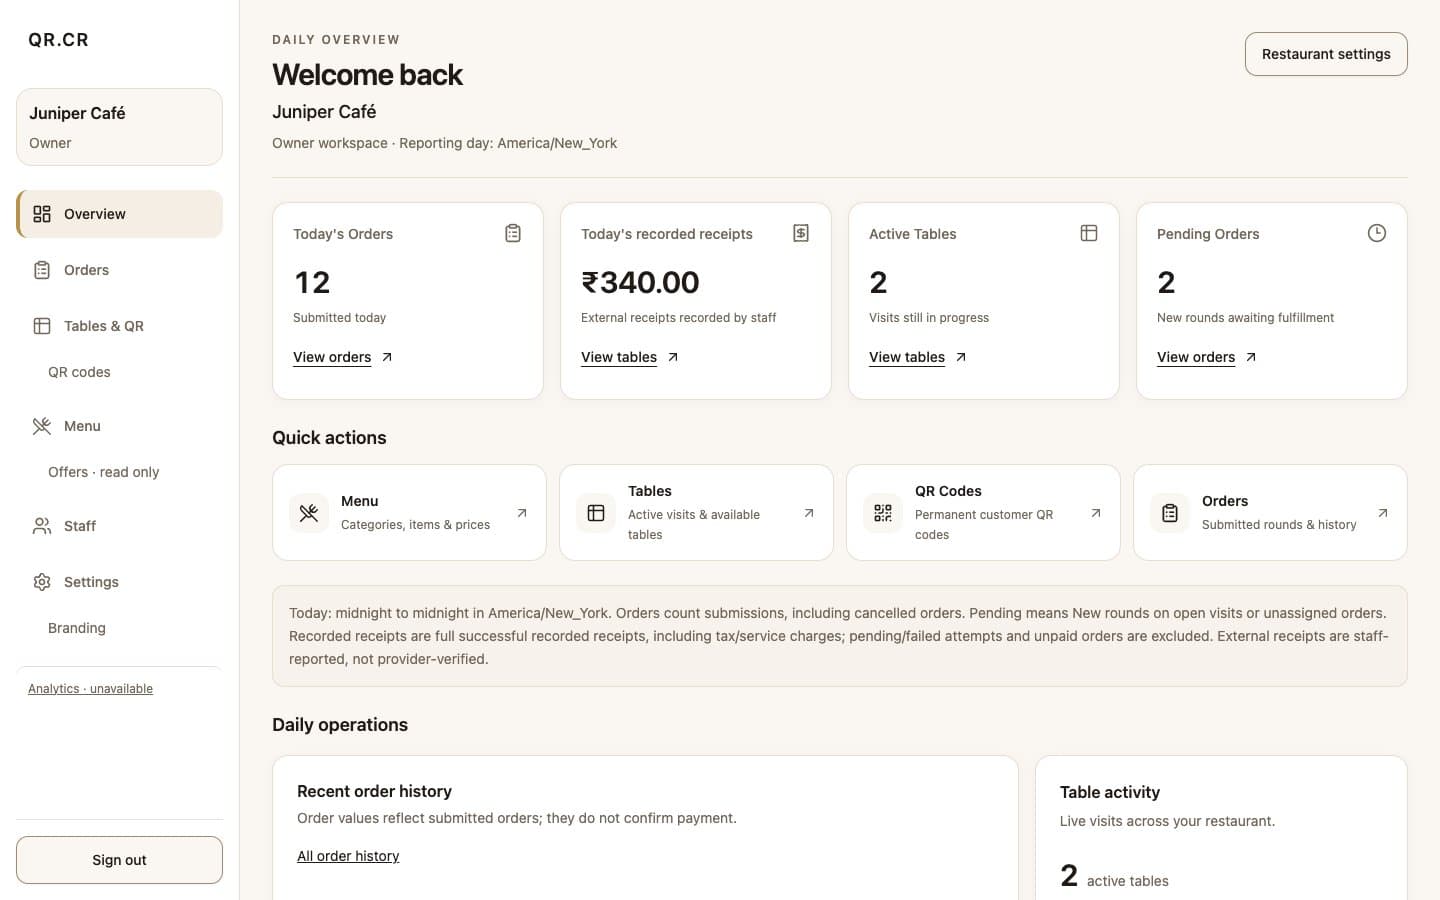
Task: Click the Analytics · unavailable link
Action: click(90, 689)
